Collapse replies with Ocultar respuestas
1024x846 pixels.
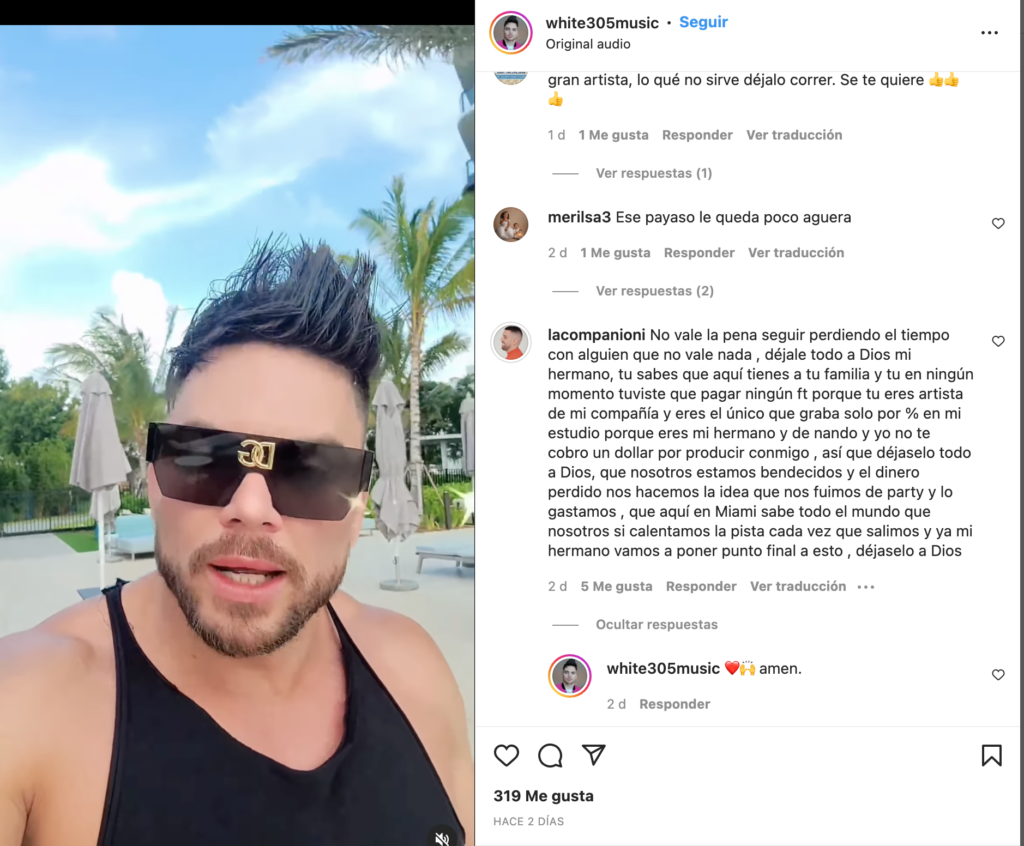[x=656, y=625]
